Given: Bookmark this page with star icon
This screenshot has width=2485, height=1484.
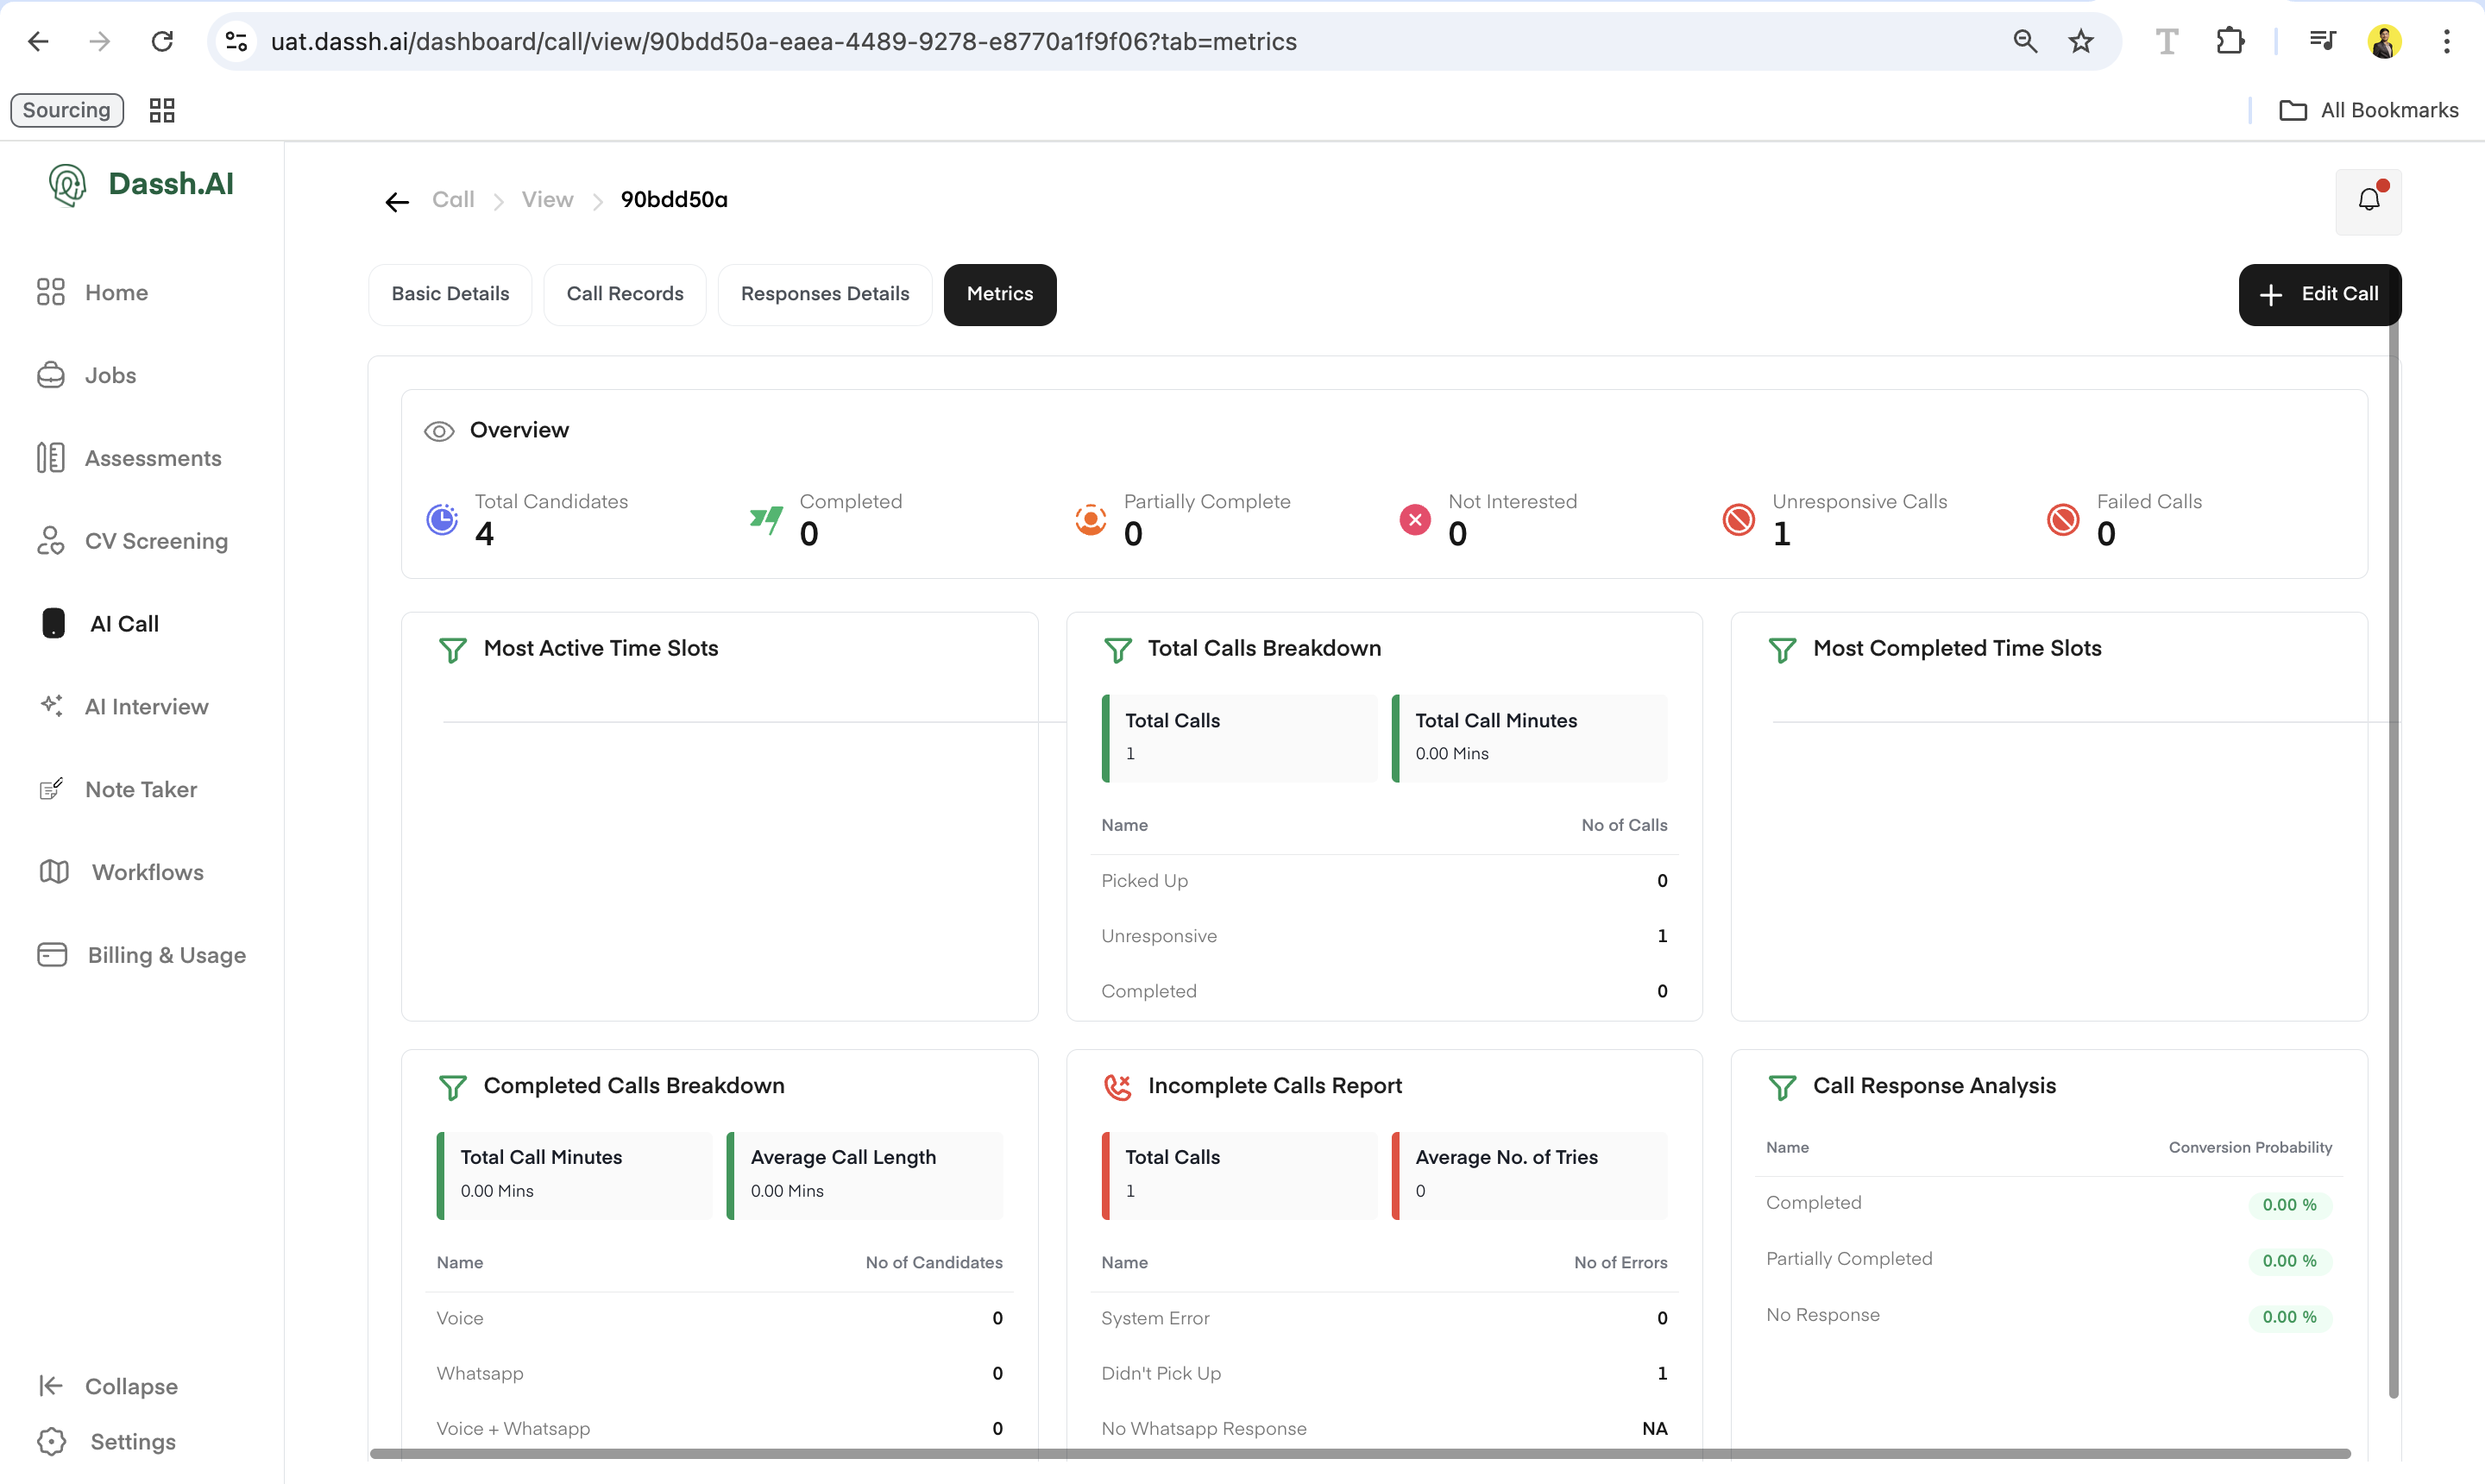Looking at the screenshot, I should point(2081,41).
